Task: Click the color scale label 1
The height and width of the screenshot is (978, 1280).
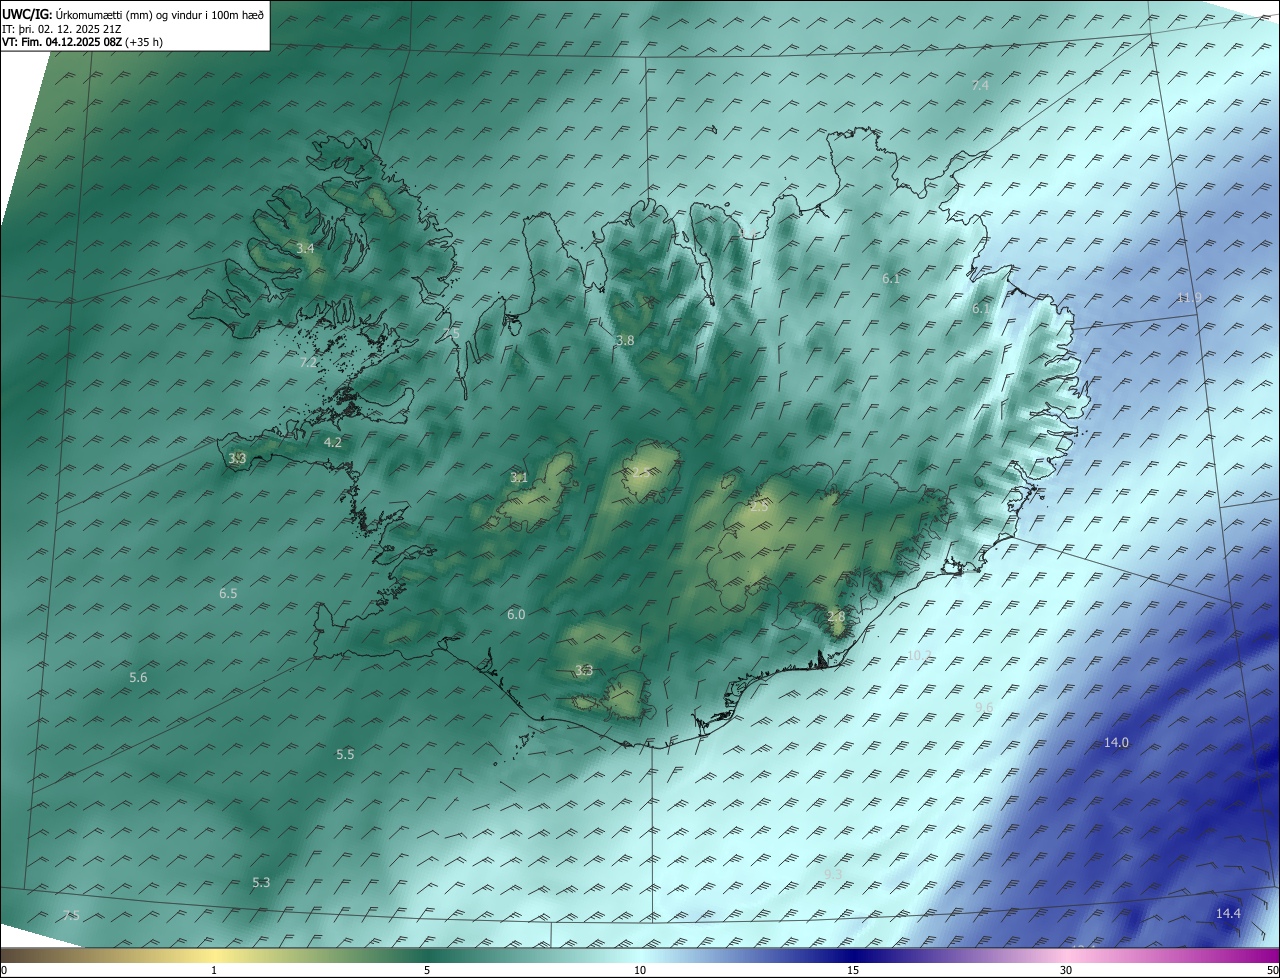Action: [x=214, y=970]
